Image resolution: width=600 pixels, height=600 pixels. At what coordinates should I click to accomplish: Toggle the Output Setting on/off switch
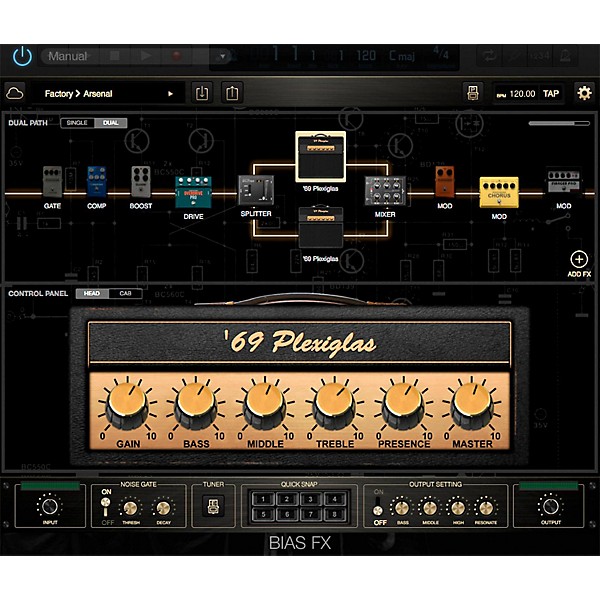pyautogui.click(x=379, y=507)
